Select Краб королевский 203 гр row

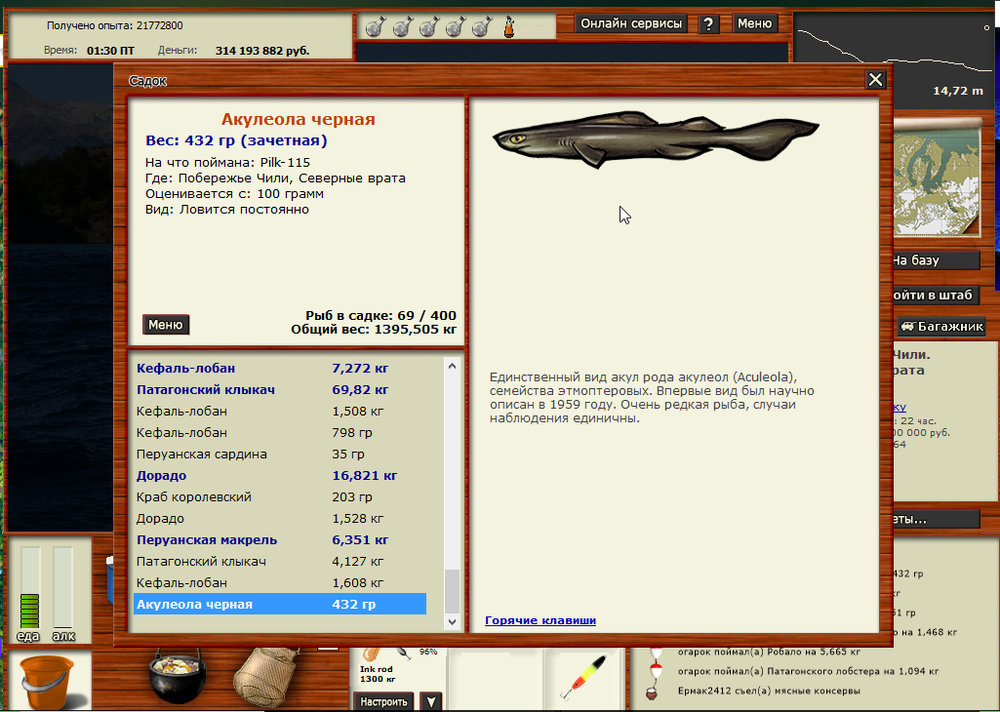(279, 497)
